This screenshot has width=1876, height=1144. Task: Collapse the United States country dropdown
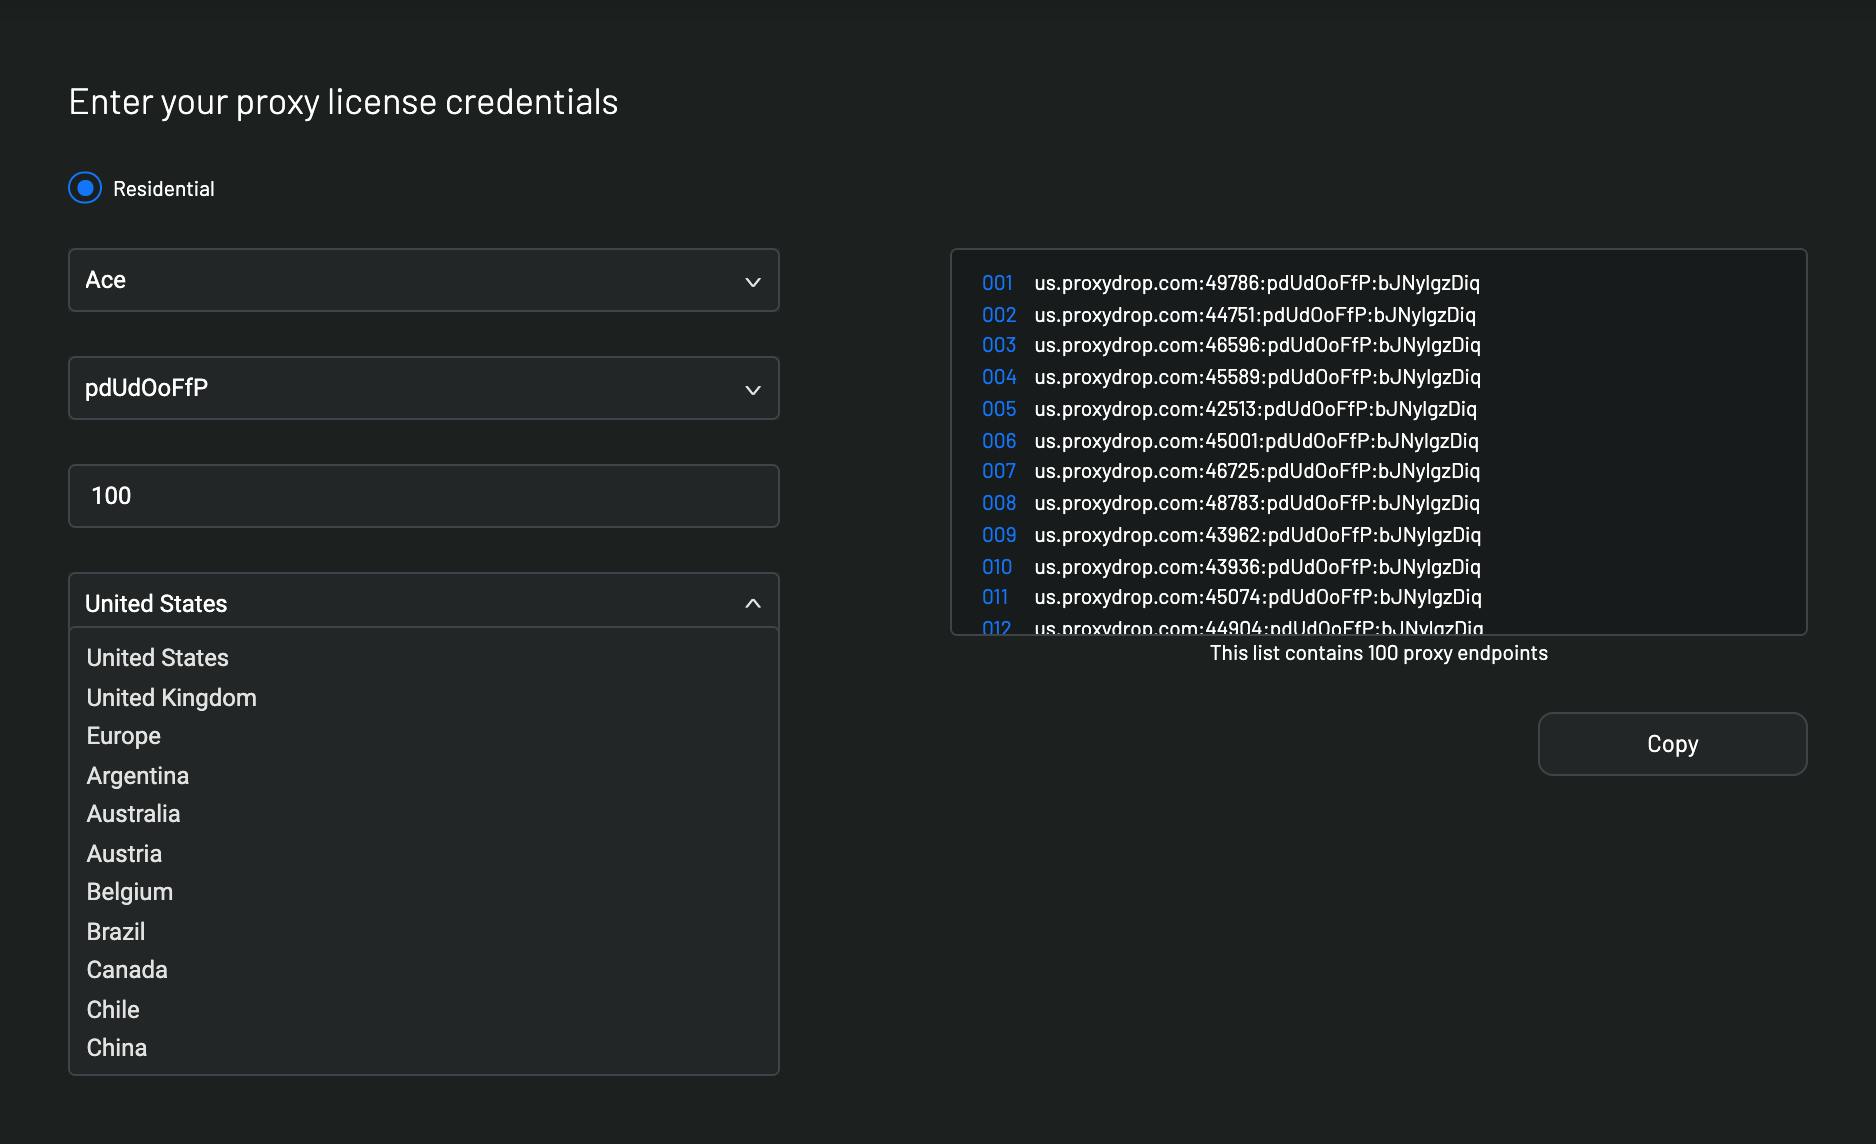point(424,603)
